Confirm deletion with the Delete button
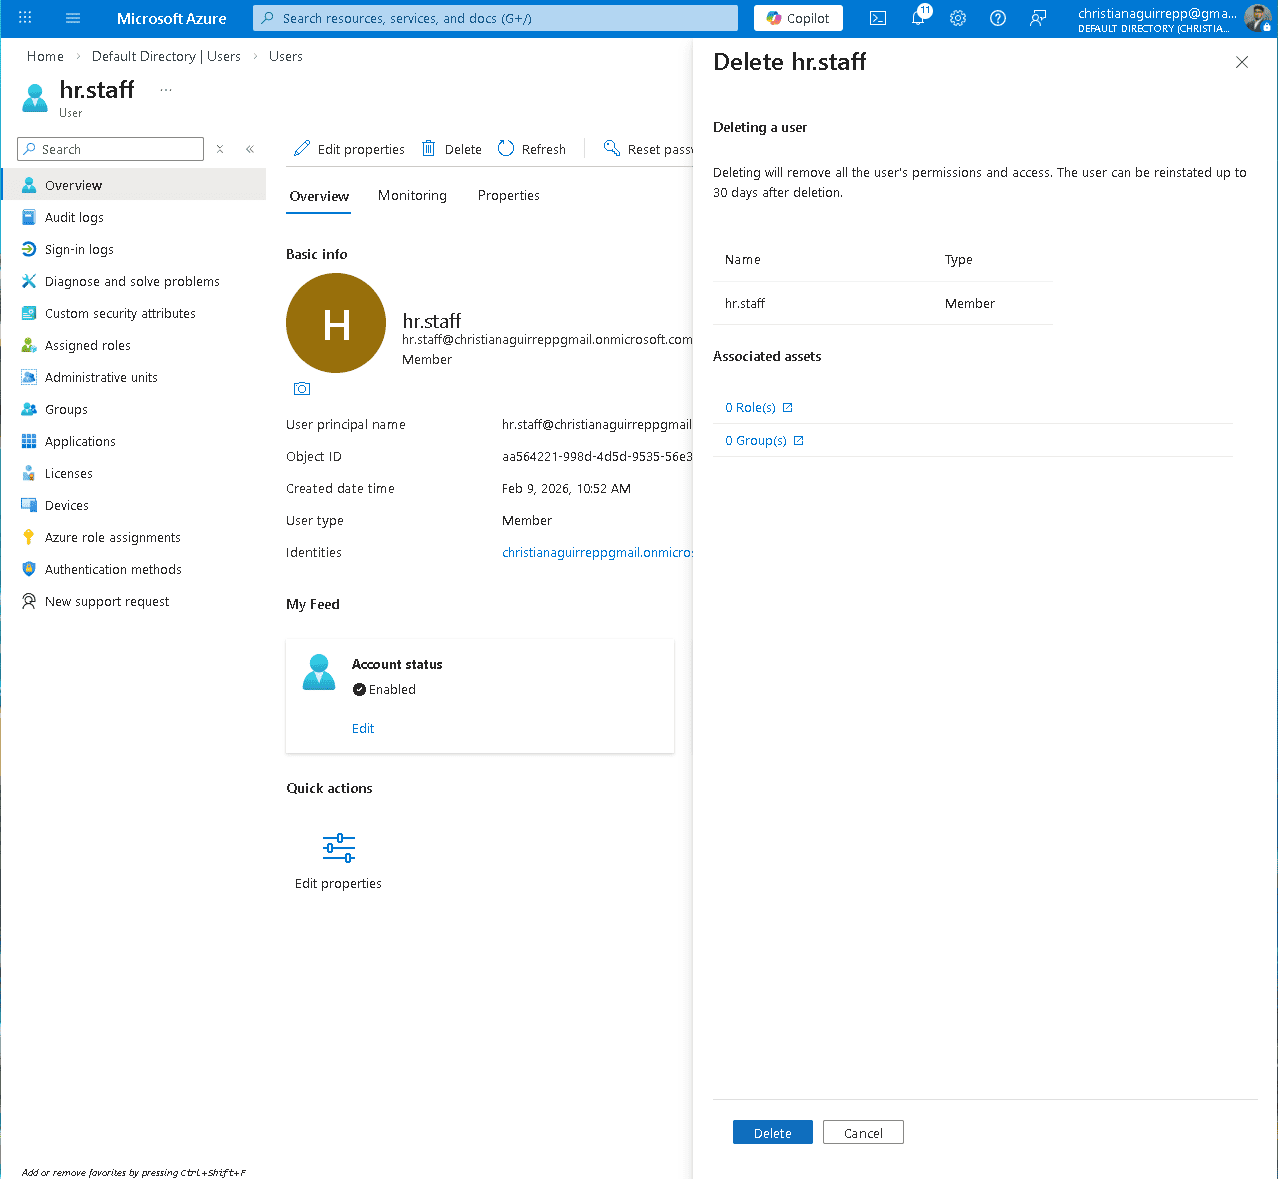 pos(772,1132)
